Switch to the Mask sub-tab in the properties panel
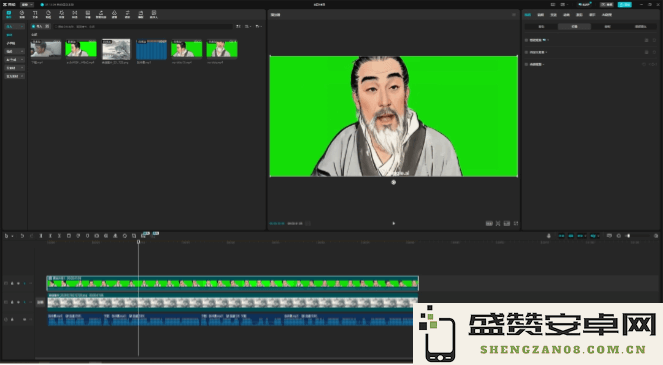This screenshot has height=365, width=663. [607, 27]
